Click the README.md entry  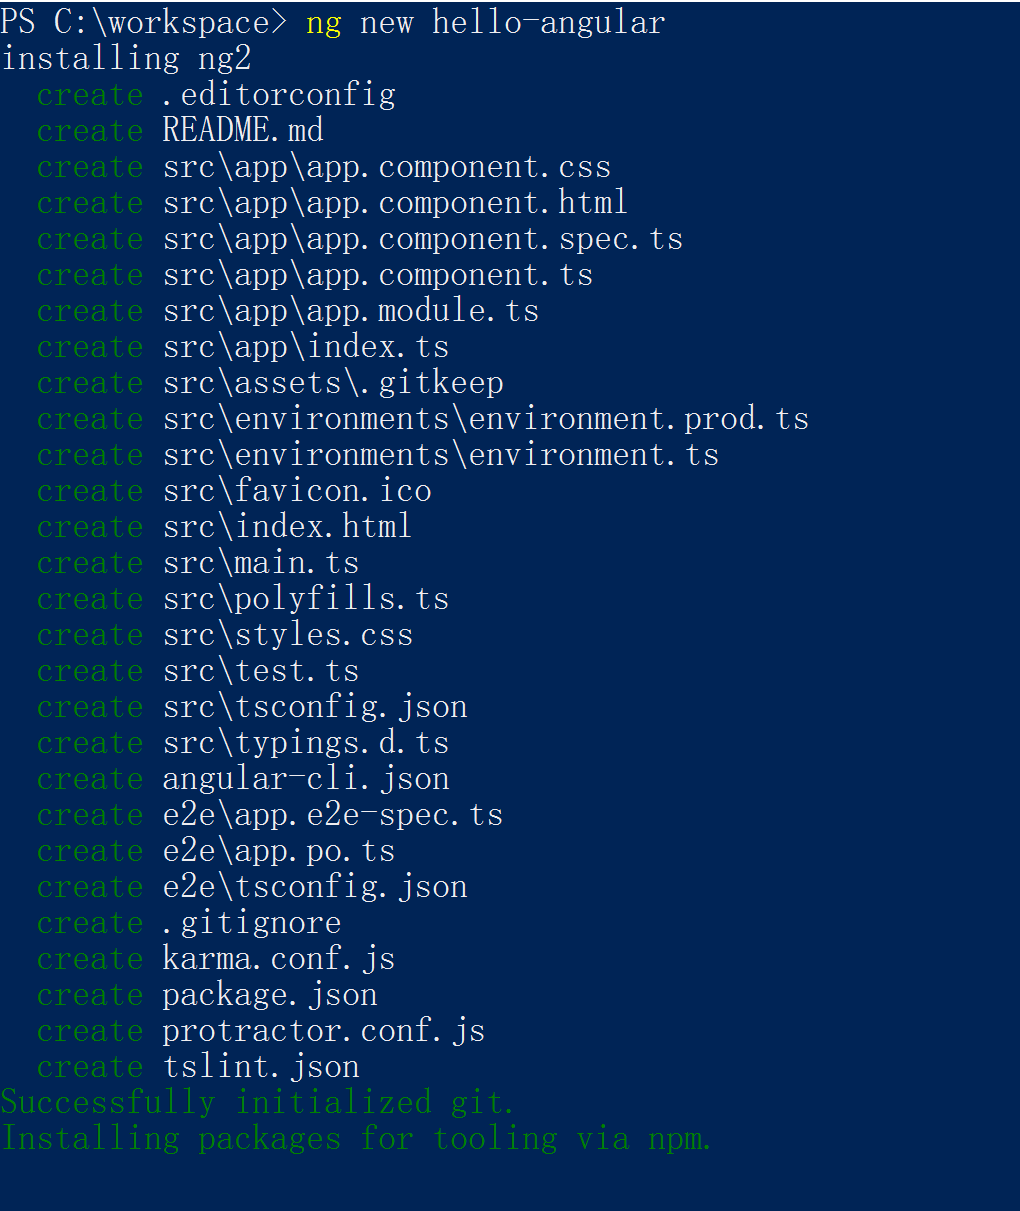point(243,131)
